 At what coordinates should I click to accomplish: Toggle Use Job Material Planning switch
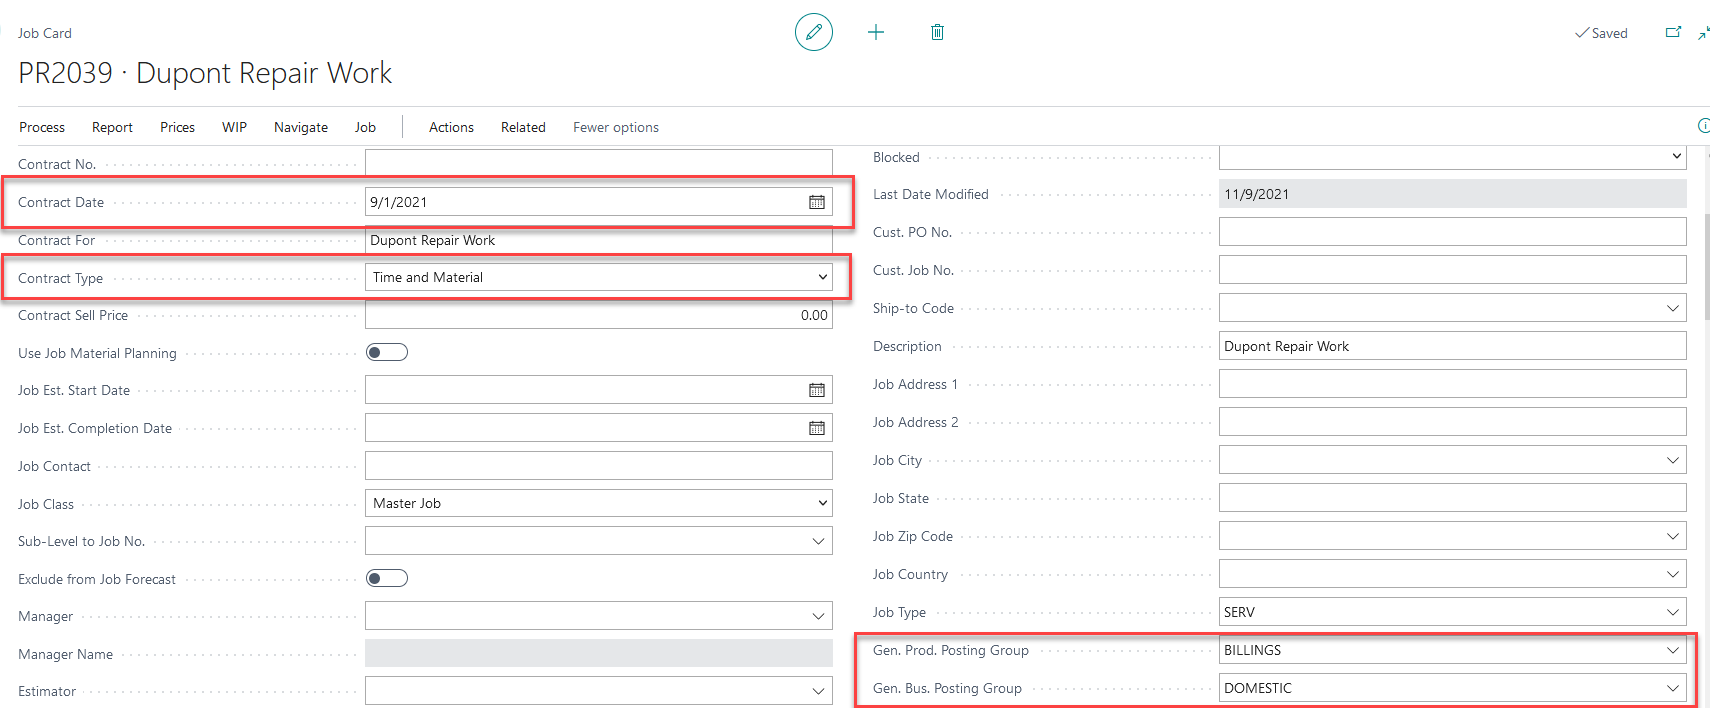pyautogui.click(x=387, y=352)
